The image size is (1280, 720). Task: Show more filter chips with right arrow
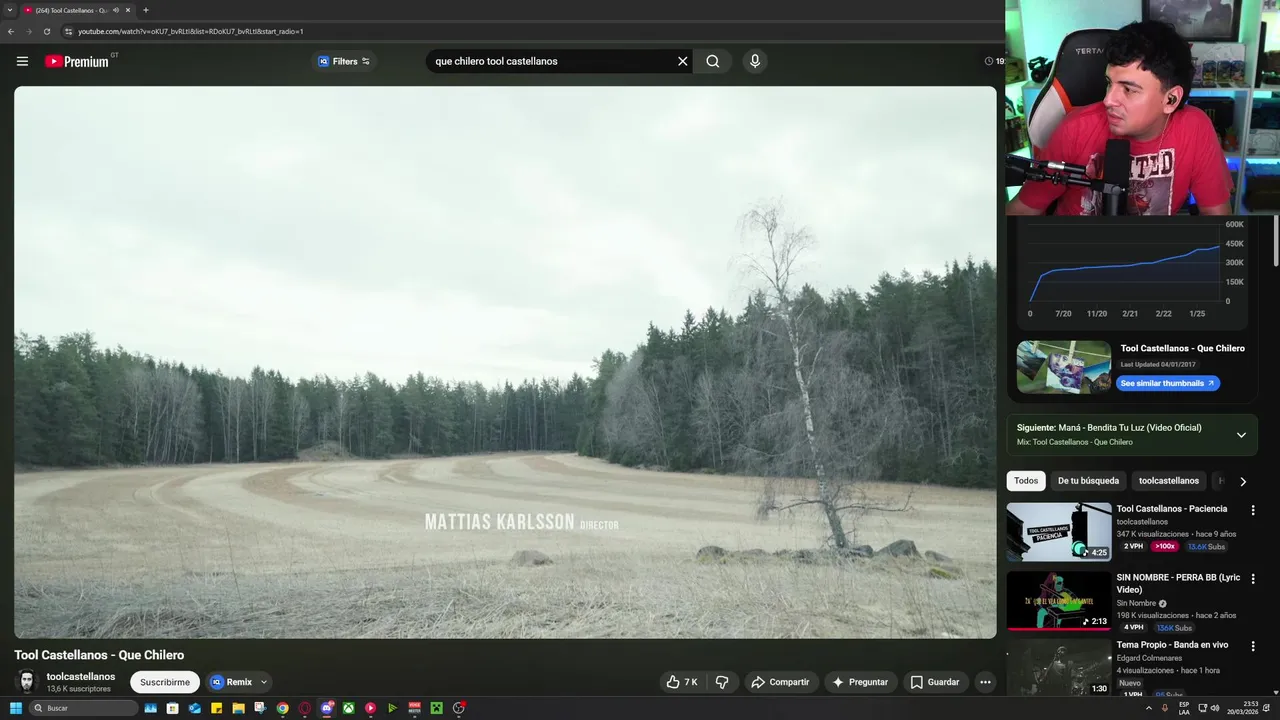pyautogui.click(x=1243, y=481)
